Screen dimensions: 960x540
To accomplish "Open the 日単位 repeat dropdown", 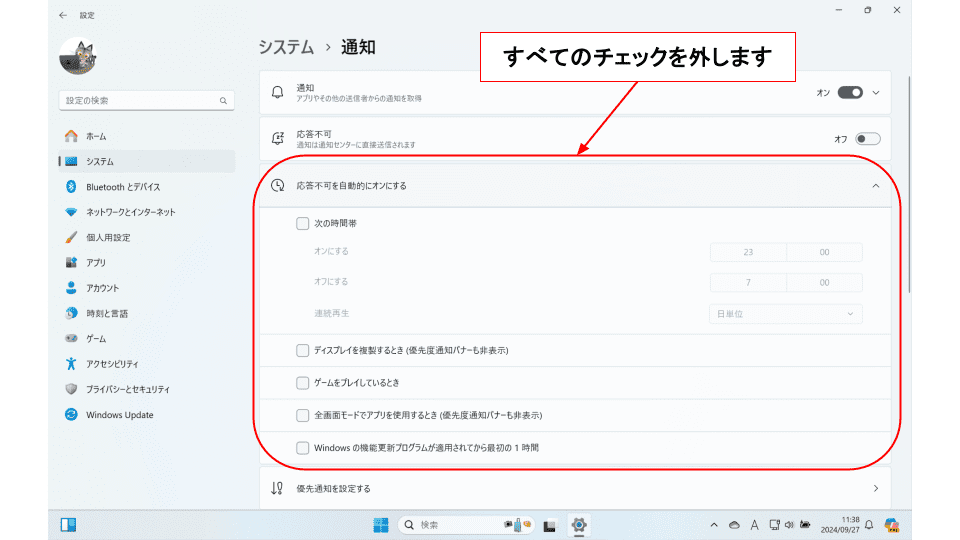I will pyautogui.click(x=786, y=314).
